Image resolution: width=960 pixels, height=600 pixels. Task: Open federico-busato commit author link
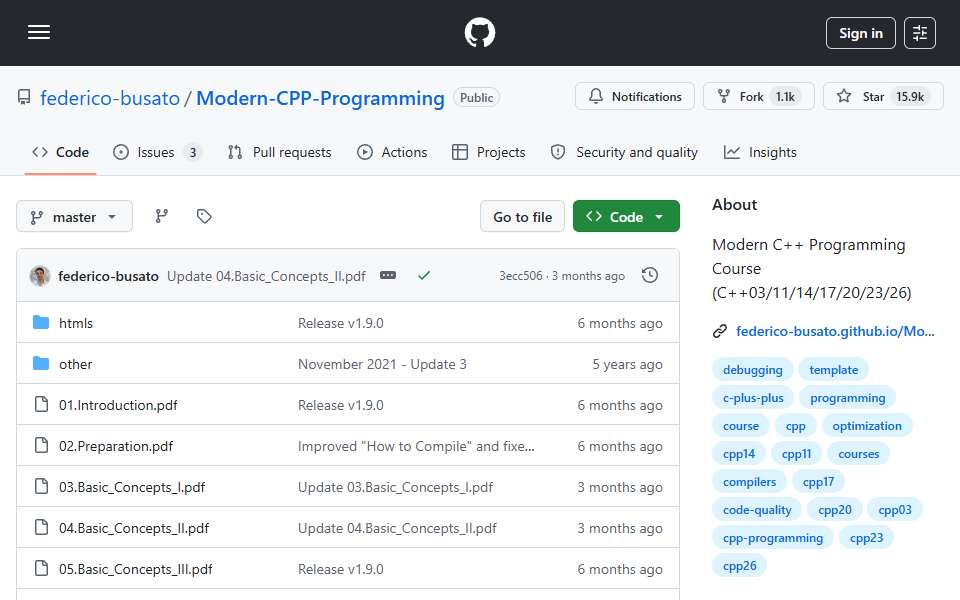tap(108, 276)
